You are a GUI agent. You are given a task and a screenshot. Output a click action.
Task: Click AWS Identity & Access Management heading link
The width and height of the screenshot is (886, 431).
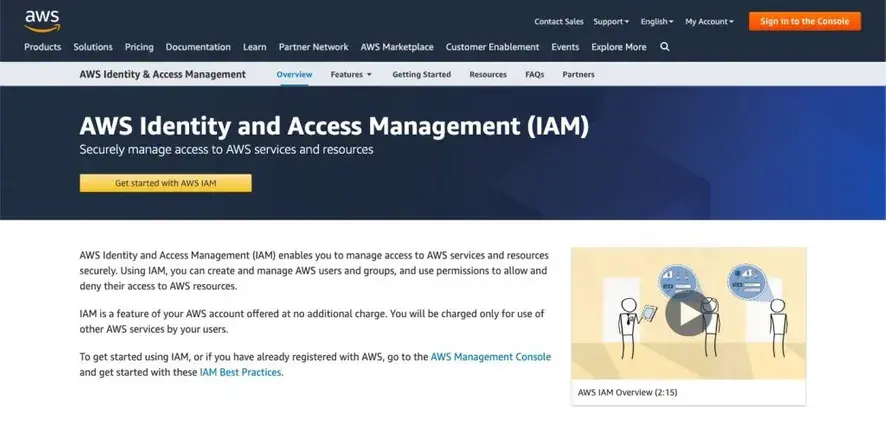tap(163, 74)
